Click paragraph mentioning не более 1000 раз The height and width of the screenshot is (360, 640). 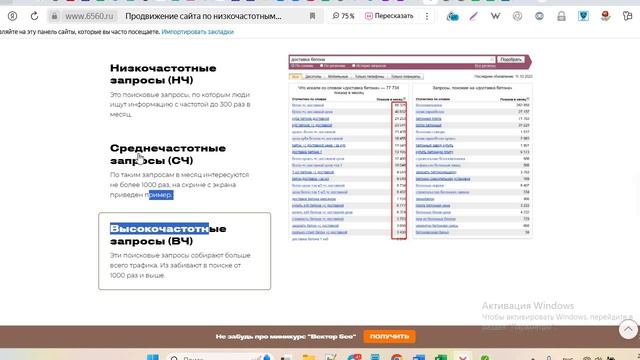click(x=180, y=184)
